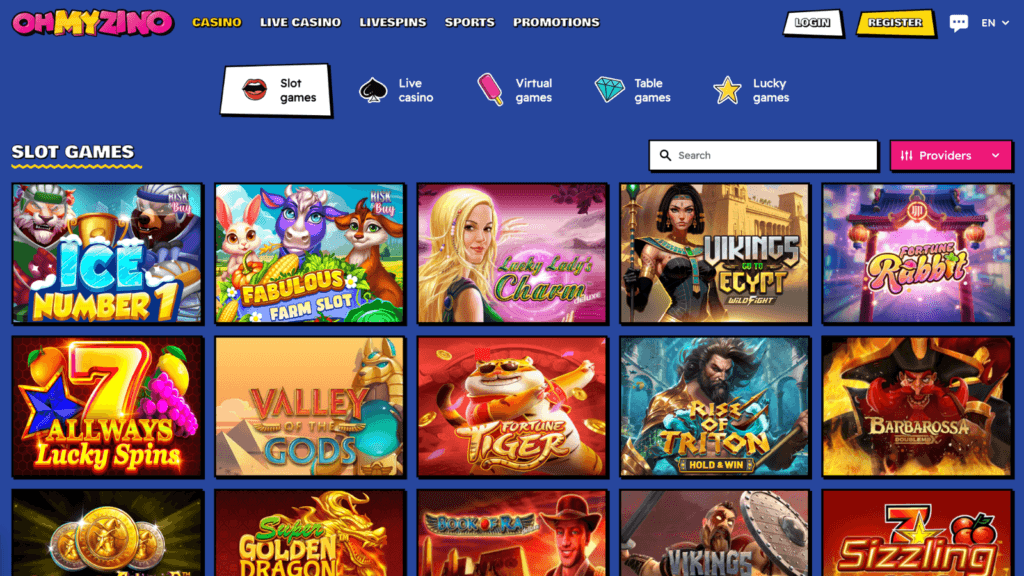
Task: Open the EN language selector
Action: [x=995, y=23]
